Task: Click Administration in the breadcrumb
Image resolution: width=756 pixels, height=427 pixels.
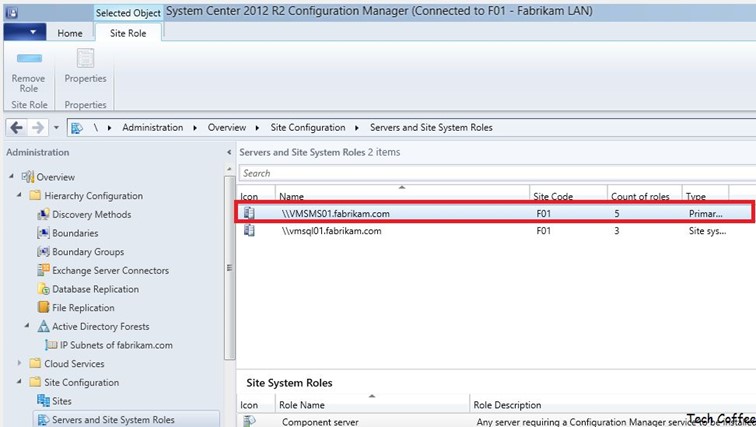Action: [x=152, y=128]
